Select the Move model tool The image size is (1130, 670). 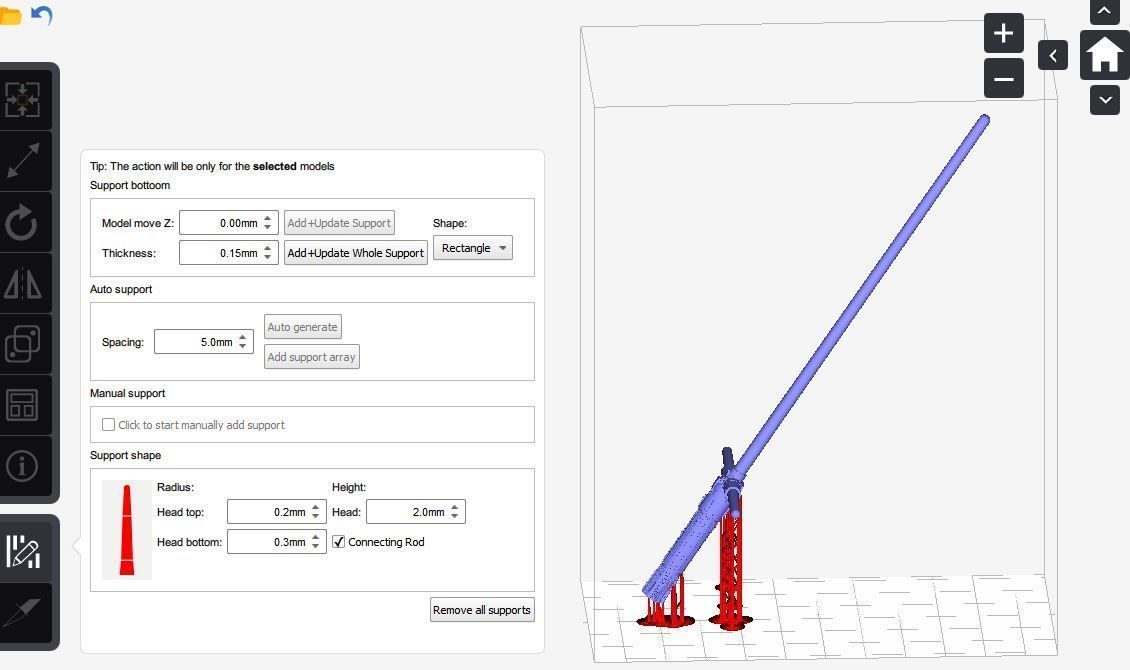pyautogui.click(x=22, y=99)
